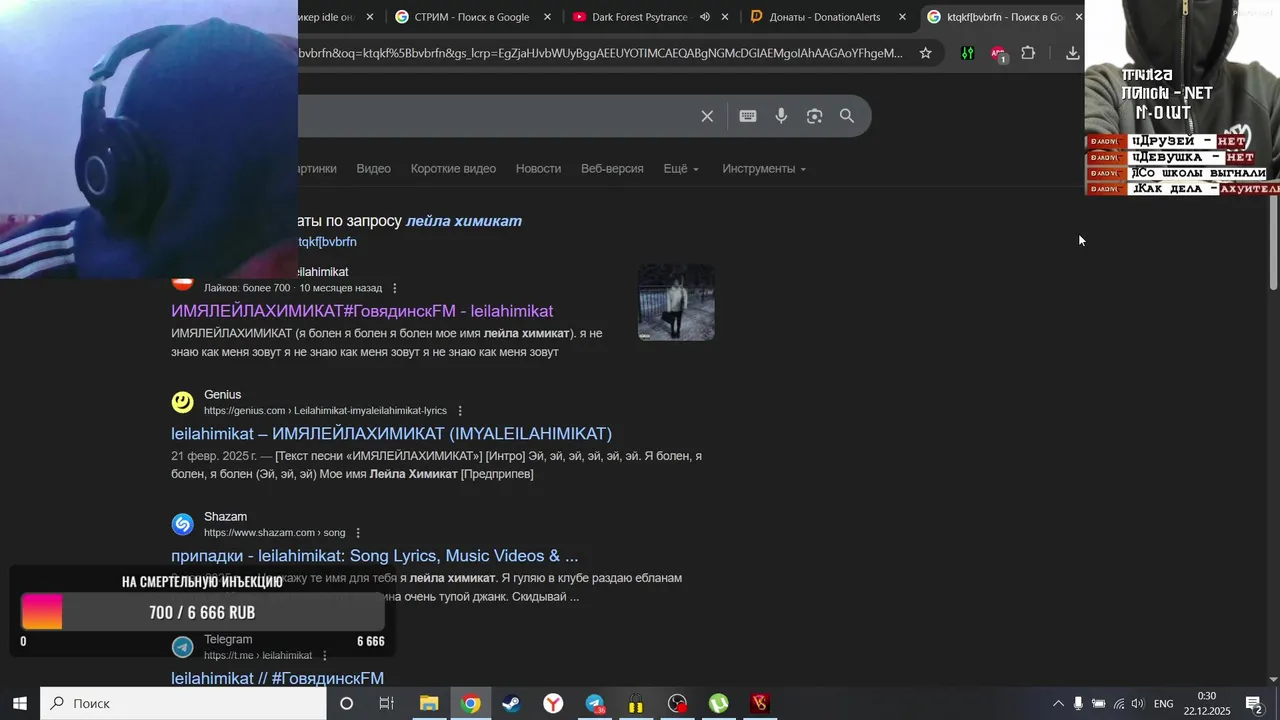Viewport: 1280px width, 720px height.
Task: Click the Windows taskbar search box
Action: (x=183, y=703)
